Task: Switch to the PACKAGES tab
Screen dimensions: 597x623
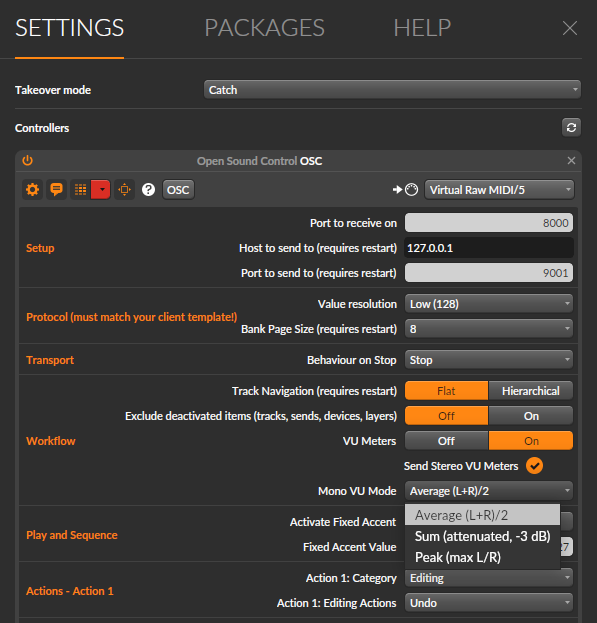Action: 265,28
